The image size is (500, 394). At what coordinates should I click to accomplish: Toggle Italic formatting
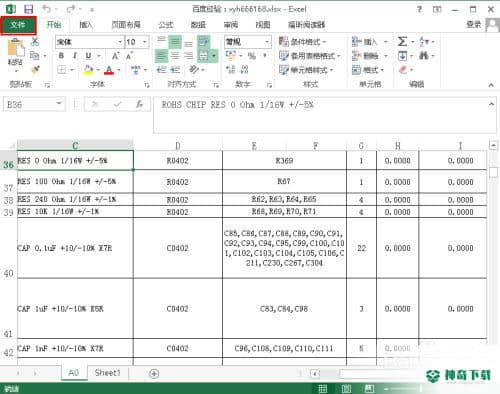pyautogui.click(x=75, y=56)
